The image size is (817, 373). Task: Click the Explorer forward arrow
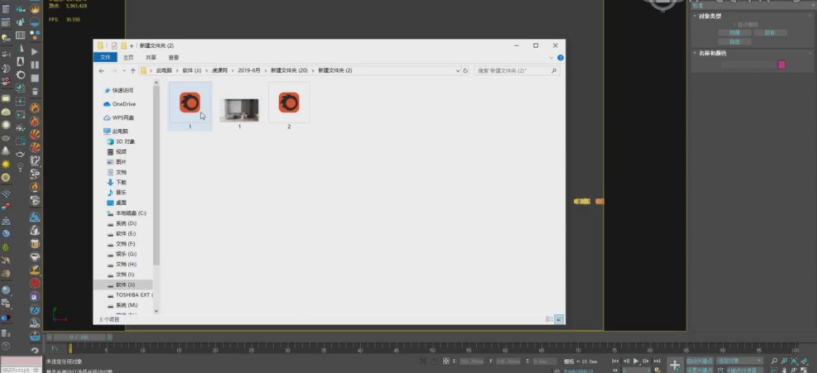(x=114, y=70)
